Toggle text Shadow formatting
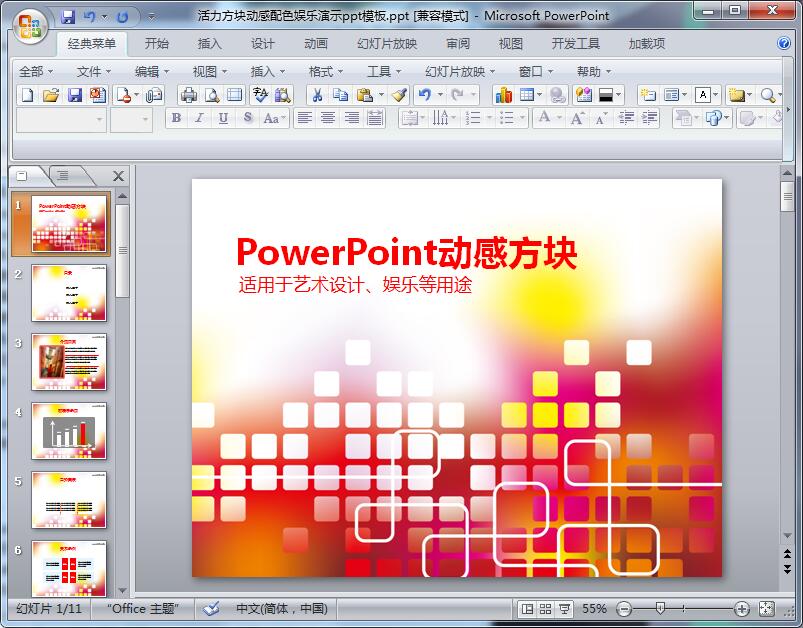The height and width of the screenshot is (628, 803). [x=248, y=118]
